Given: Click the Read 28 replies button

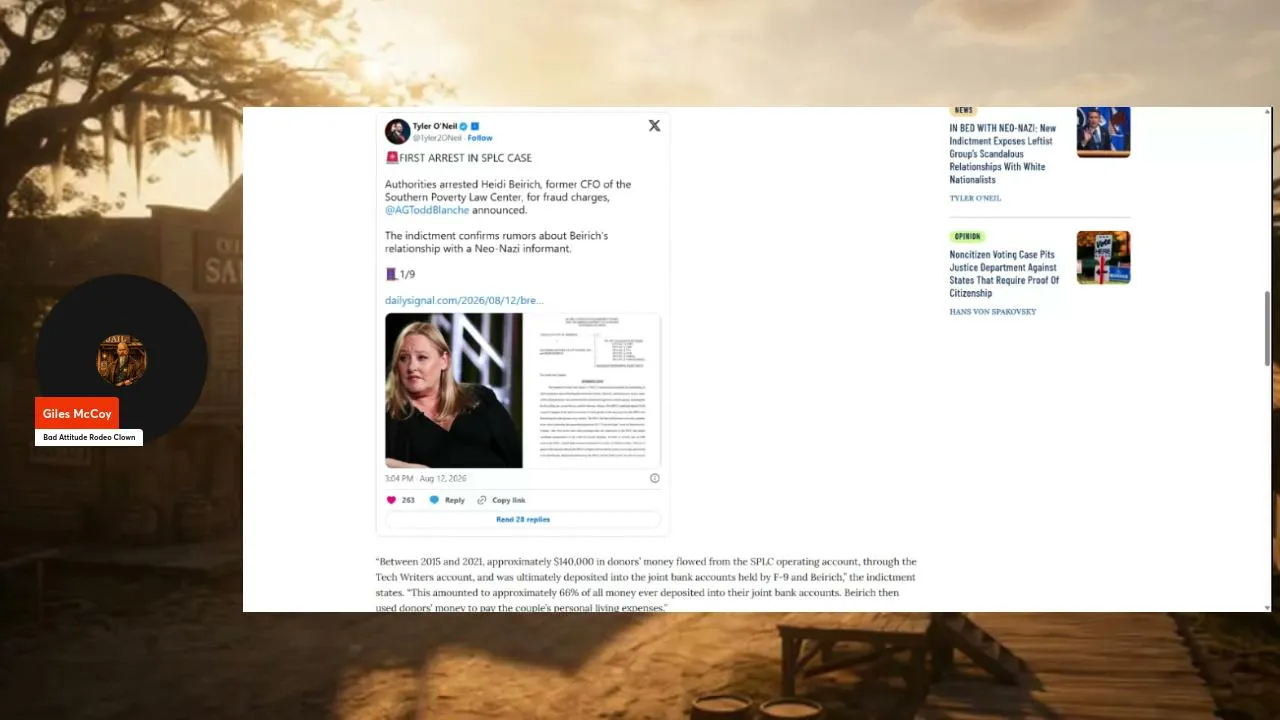Looking at the screenshot, I should coord(523,520).
